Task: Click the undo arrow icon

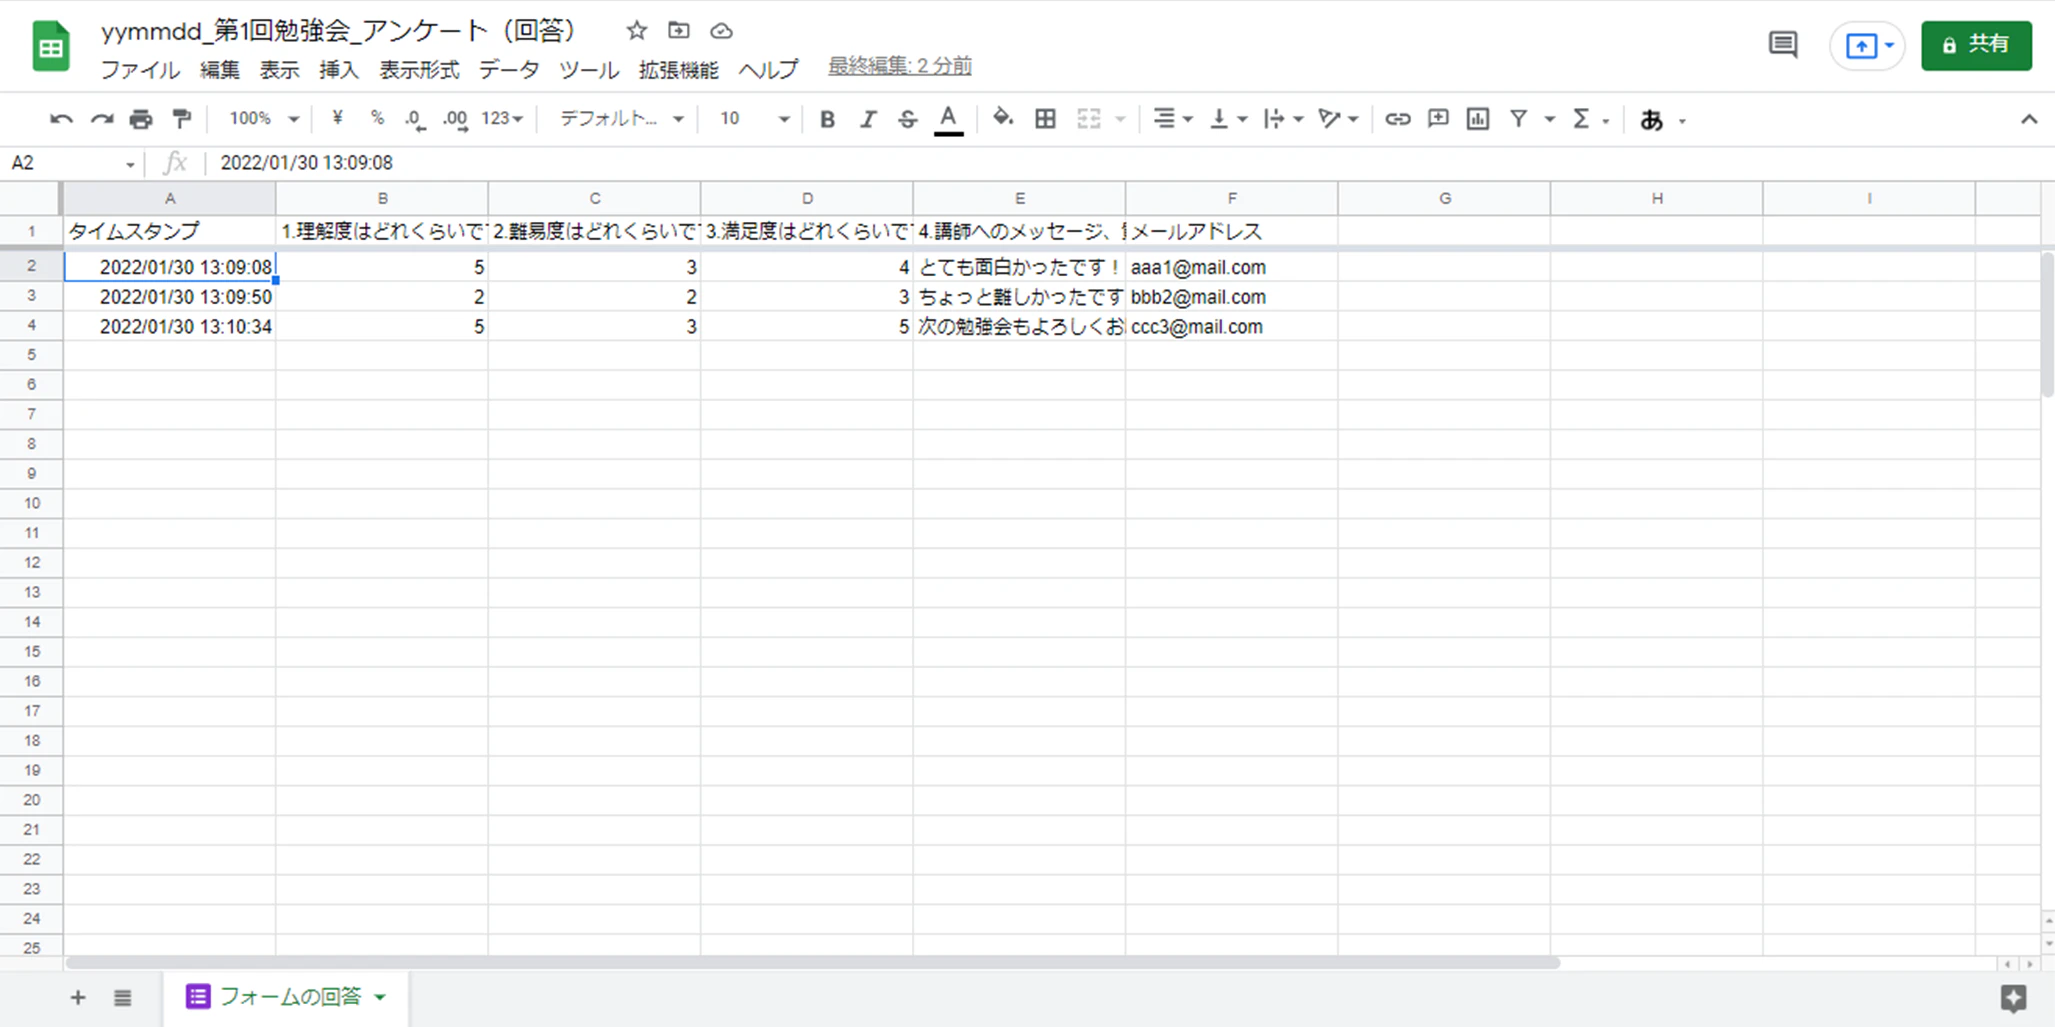Action: click(x=61, y=119)
